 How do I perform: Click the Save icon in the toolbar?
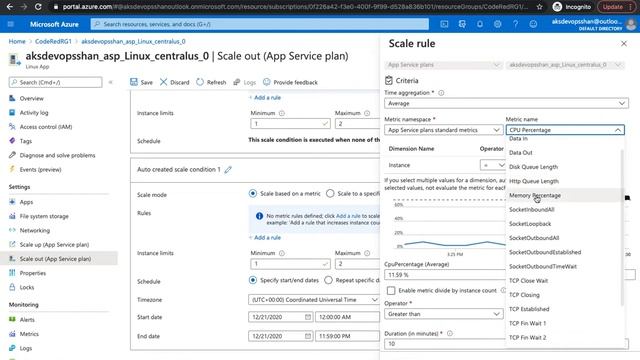click(x=134, y=82)
